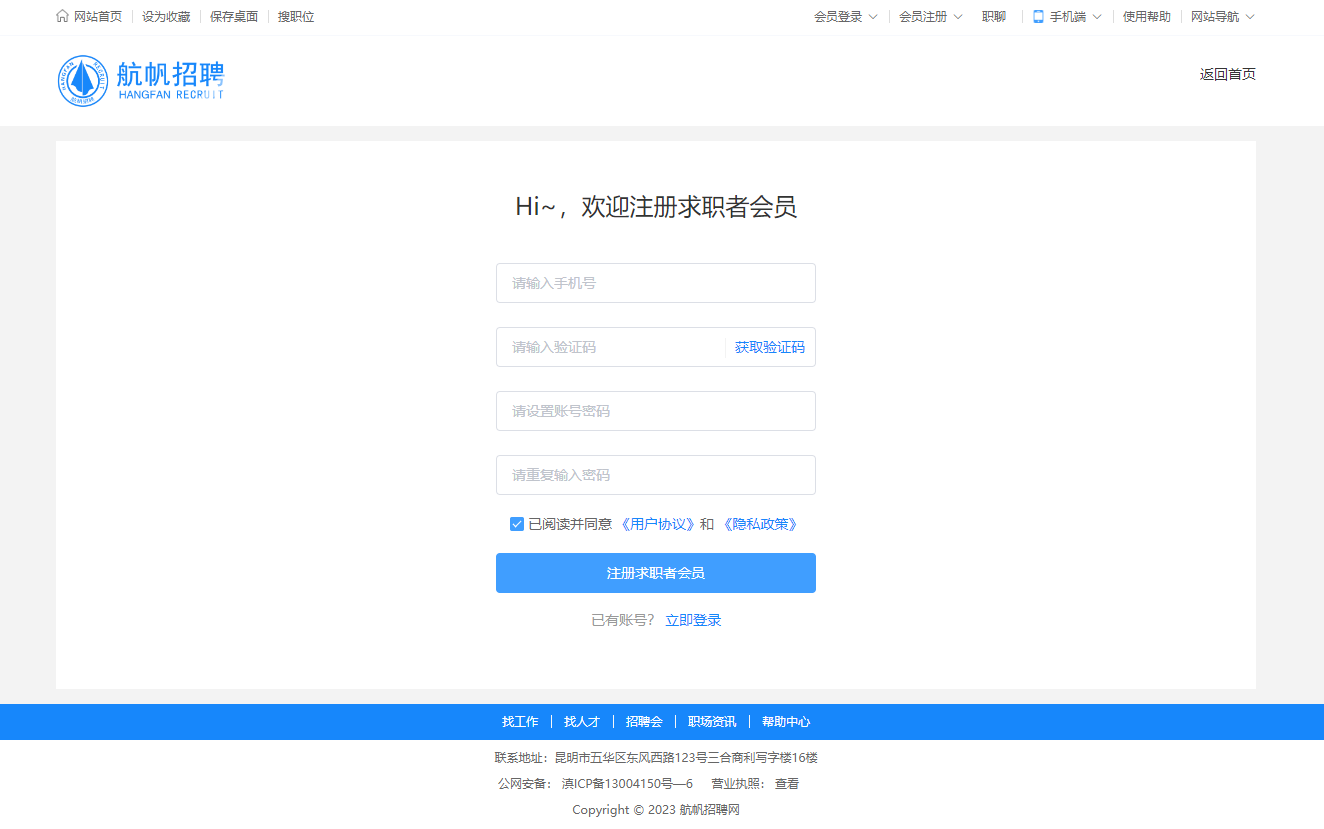Click 返回首页 in the header

(1227, 74)
